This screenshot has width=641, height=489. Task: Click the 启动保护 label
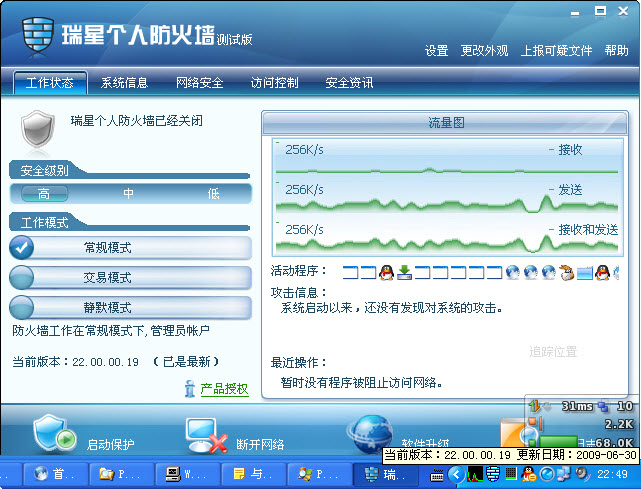coord(110,444)
